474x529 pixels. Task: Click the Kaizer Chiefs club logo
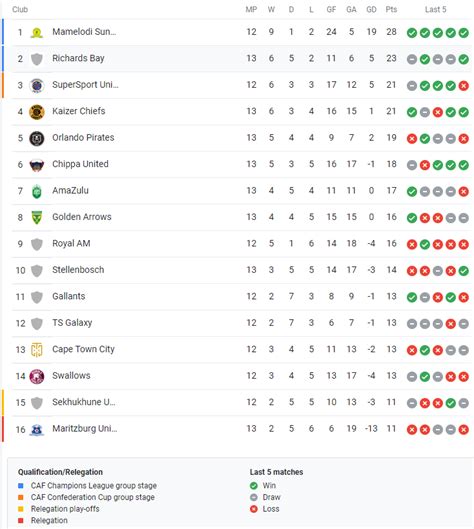click(37, 112)
